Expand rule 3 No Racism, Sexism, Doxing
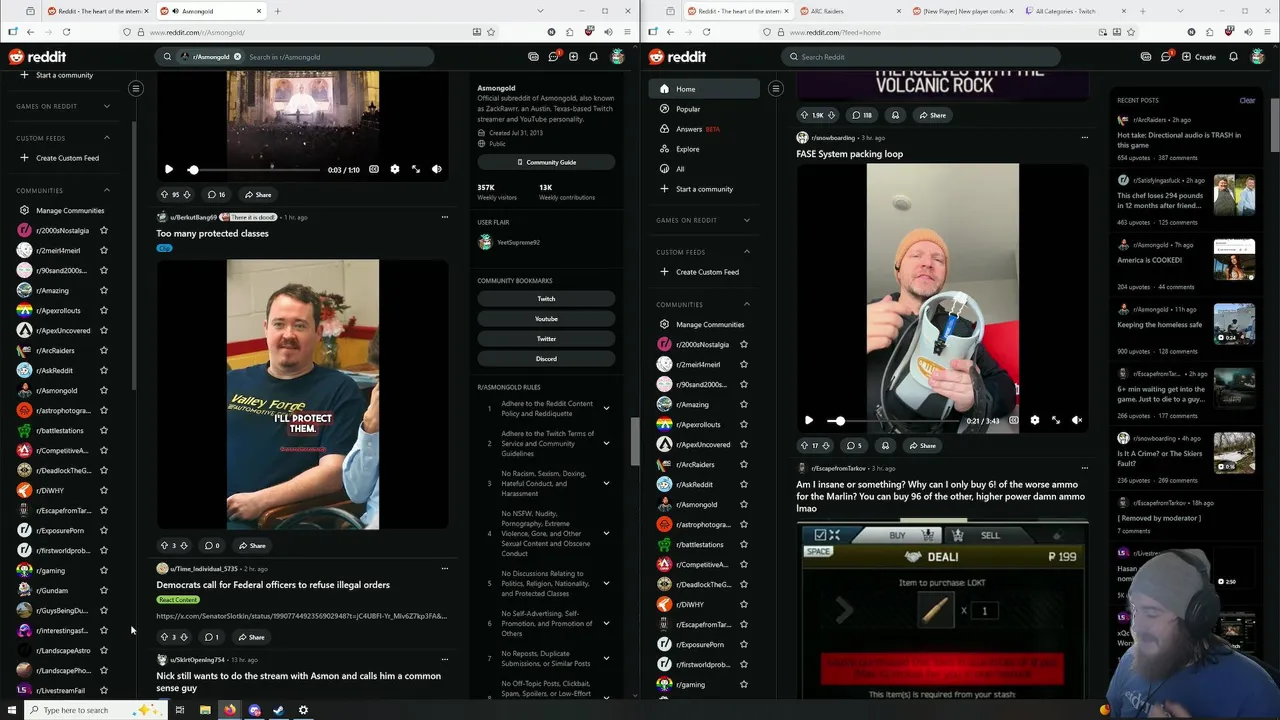 (606, 483)
